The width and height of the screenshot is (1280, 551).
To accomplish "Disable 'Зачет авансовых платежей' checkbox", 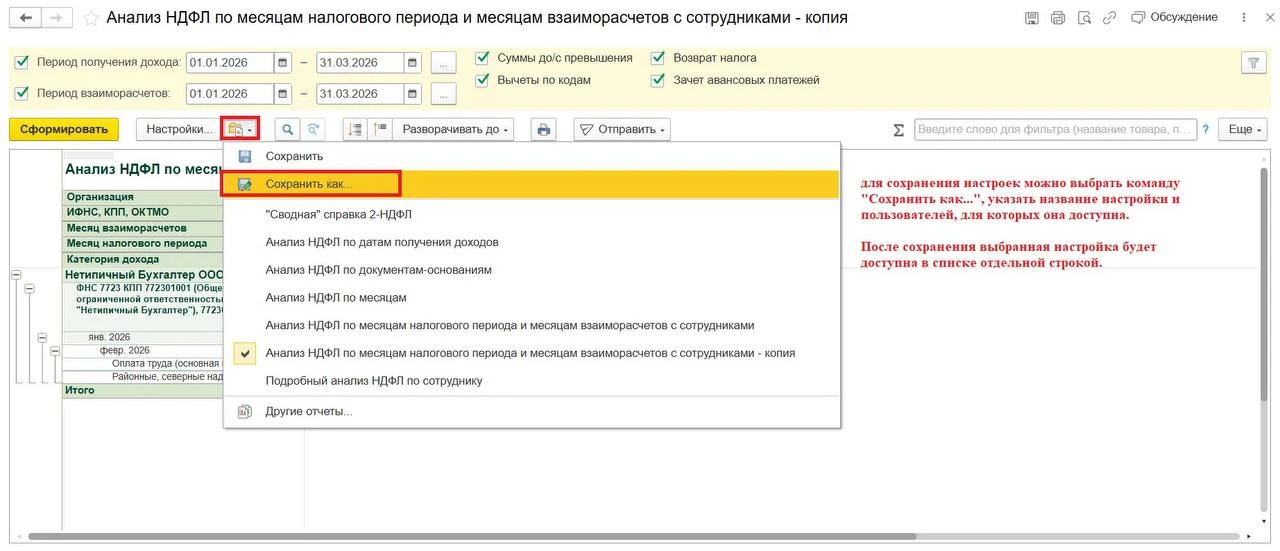I will (x=658, y=80).
